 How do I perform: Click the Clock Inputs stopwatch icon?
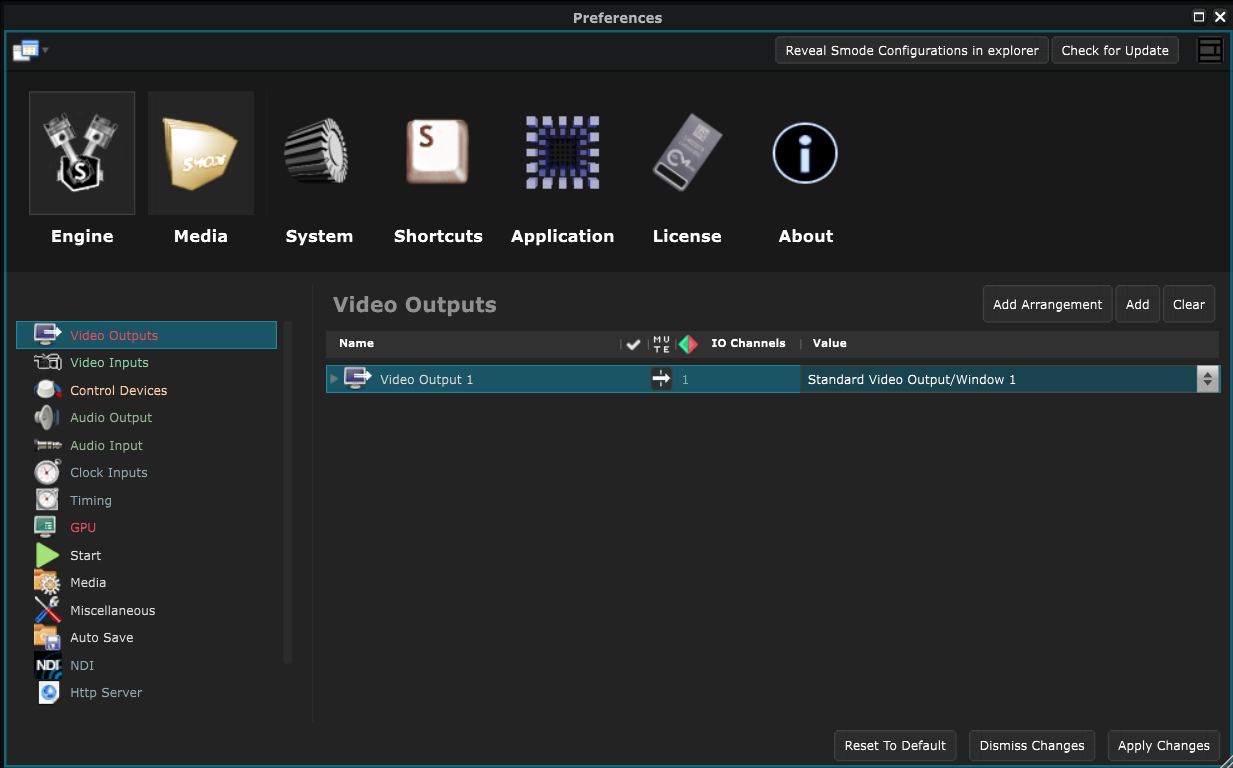point(47,472)
